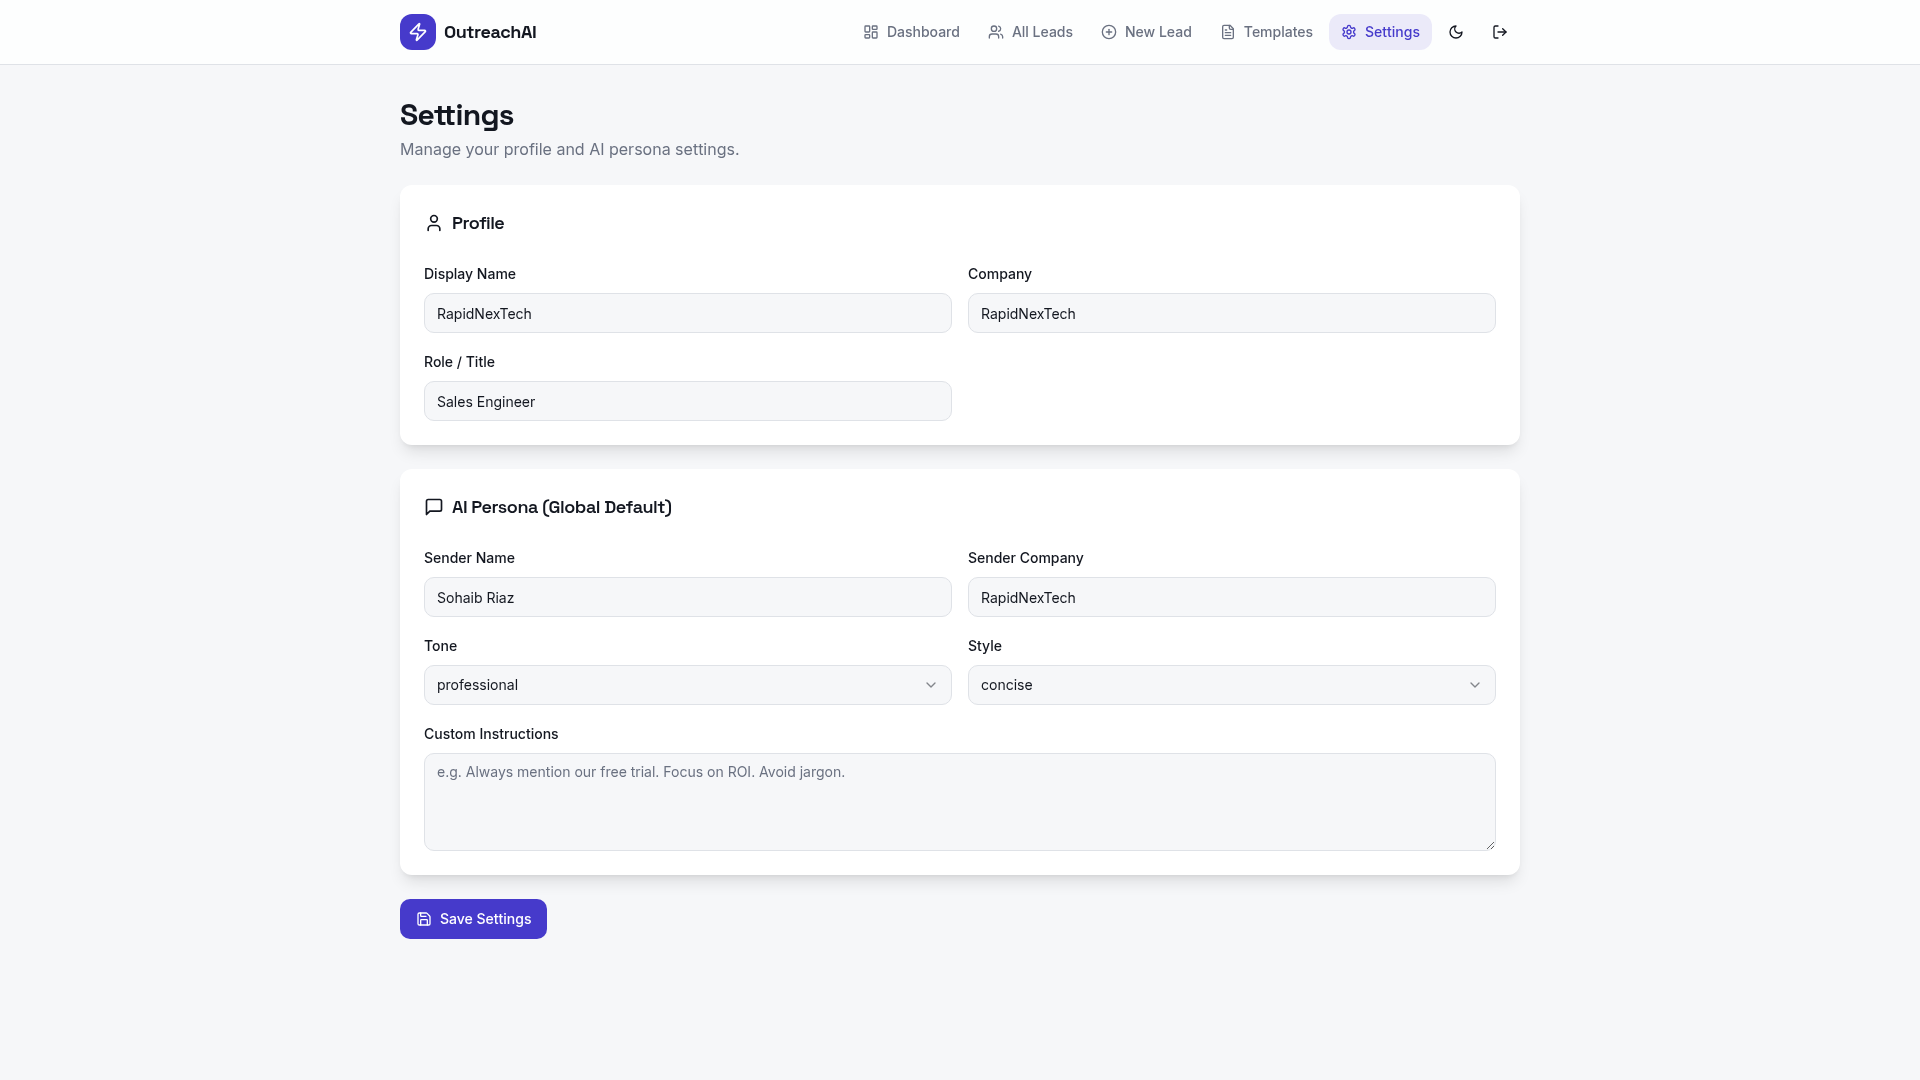Click the Sender Name field
This screenshot has width=1920, height=1080.
click(688, 597)
